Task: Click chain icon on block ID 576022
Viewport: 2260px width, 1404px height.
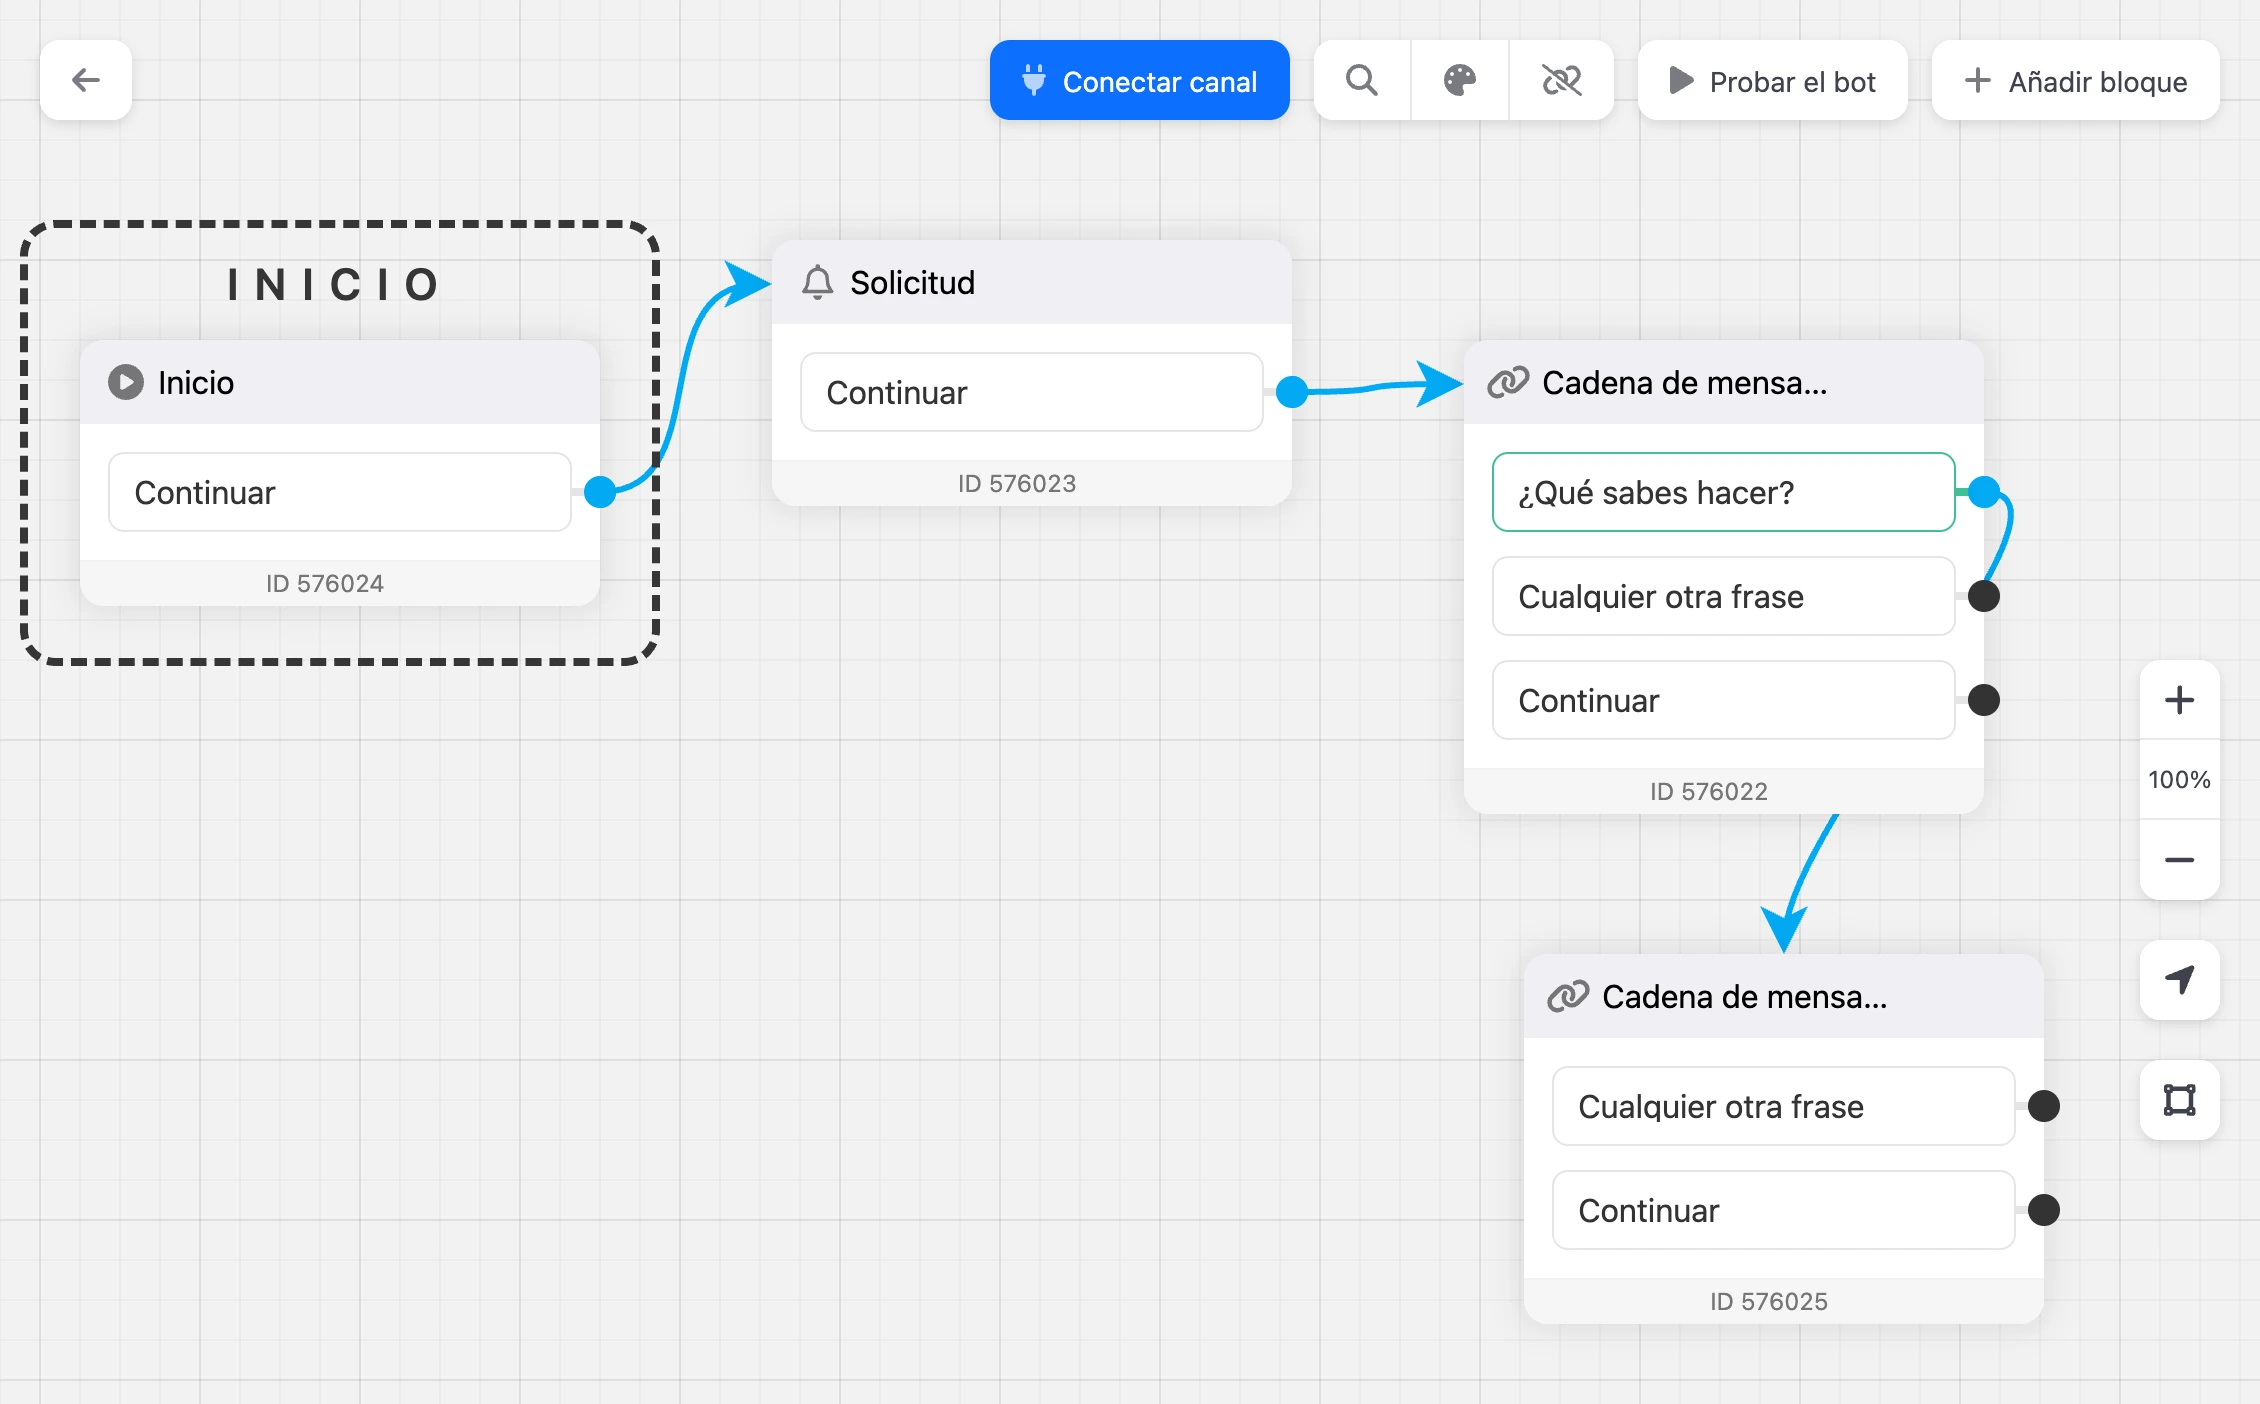Action: tap(1508, 382)
